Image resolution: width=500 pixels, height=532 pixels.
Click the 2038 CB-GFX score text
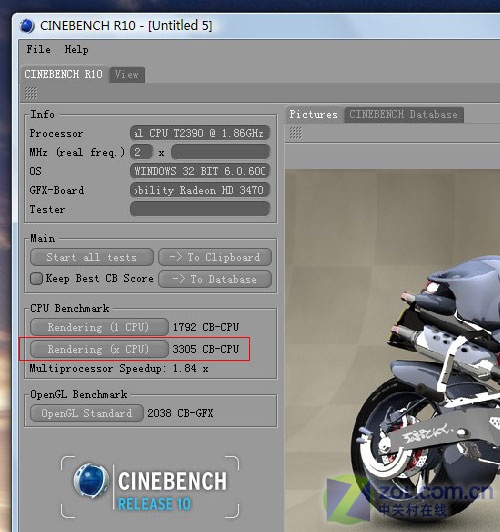180,413
